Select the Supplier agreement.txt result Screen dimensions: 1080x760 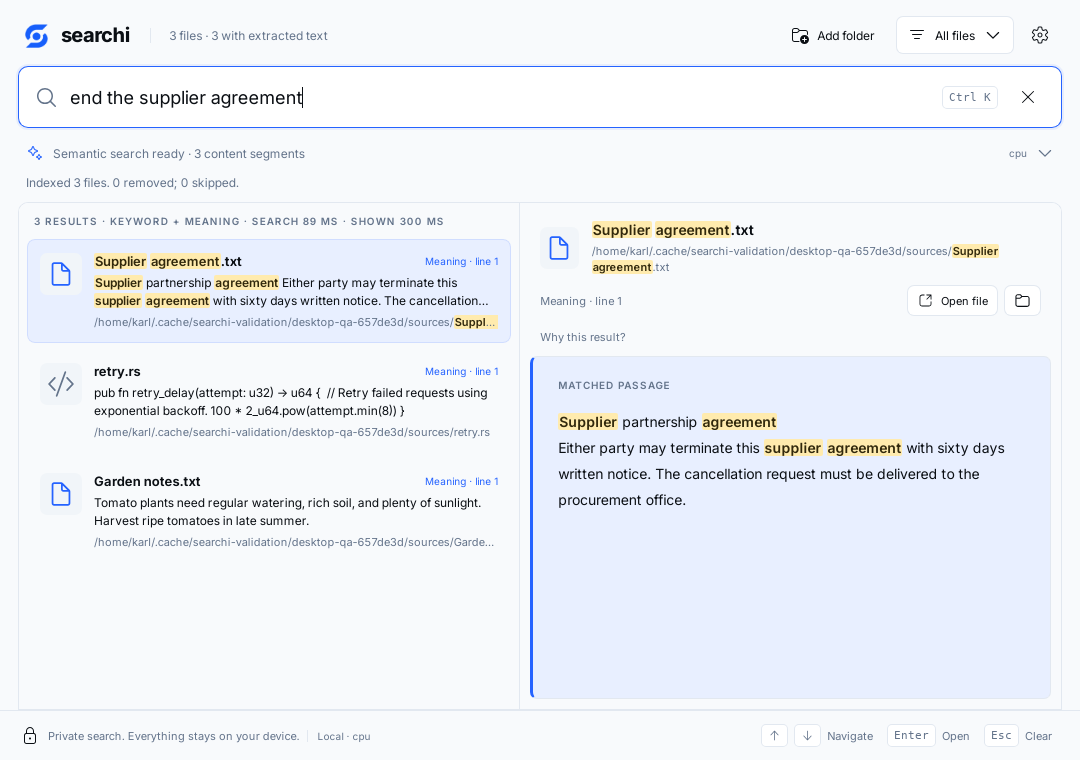click(269, 291)
